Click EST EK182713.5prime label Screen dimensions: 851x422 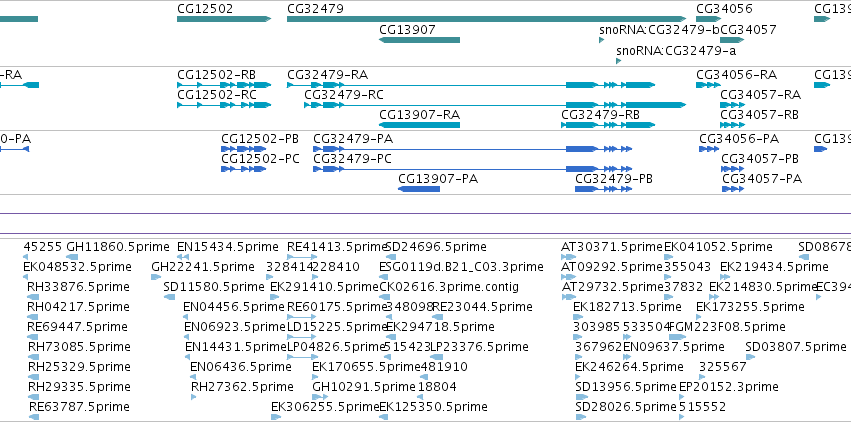627,307
